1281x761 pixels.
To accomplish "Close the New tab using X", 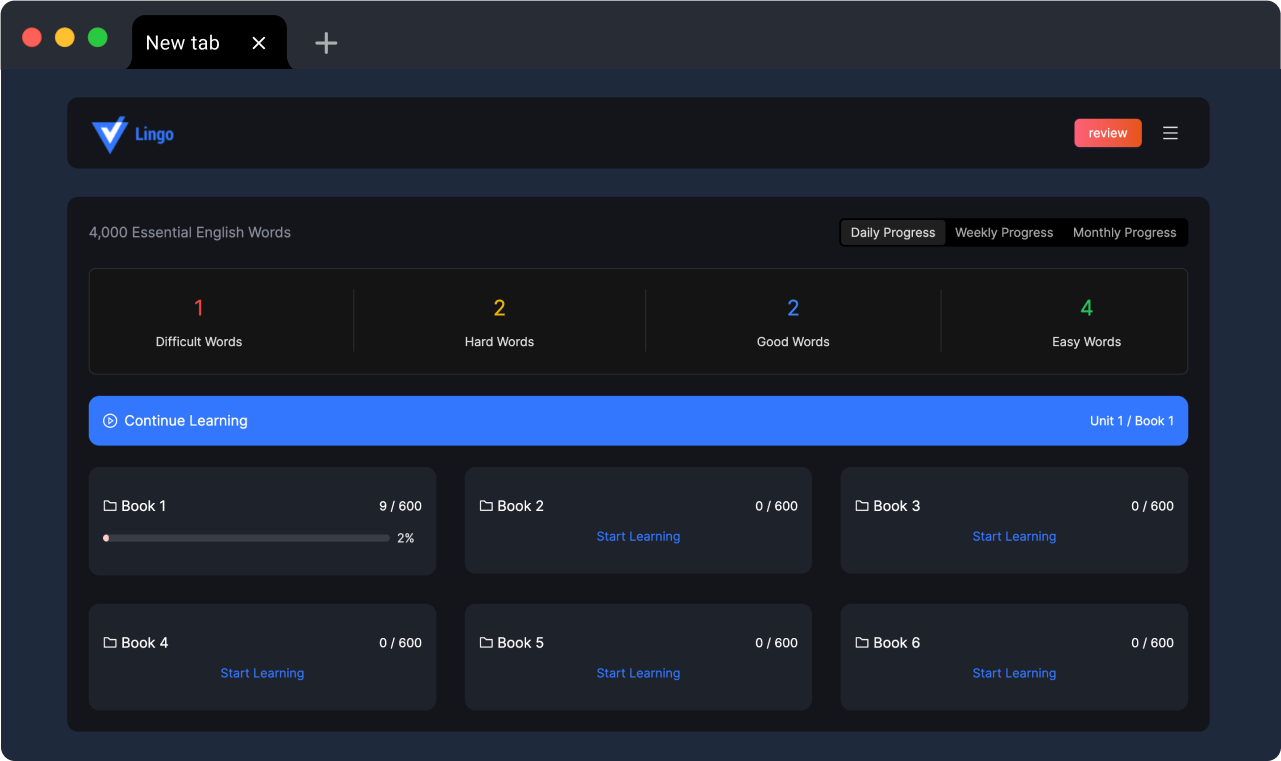I will click(259, 43).
